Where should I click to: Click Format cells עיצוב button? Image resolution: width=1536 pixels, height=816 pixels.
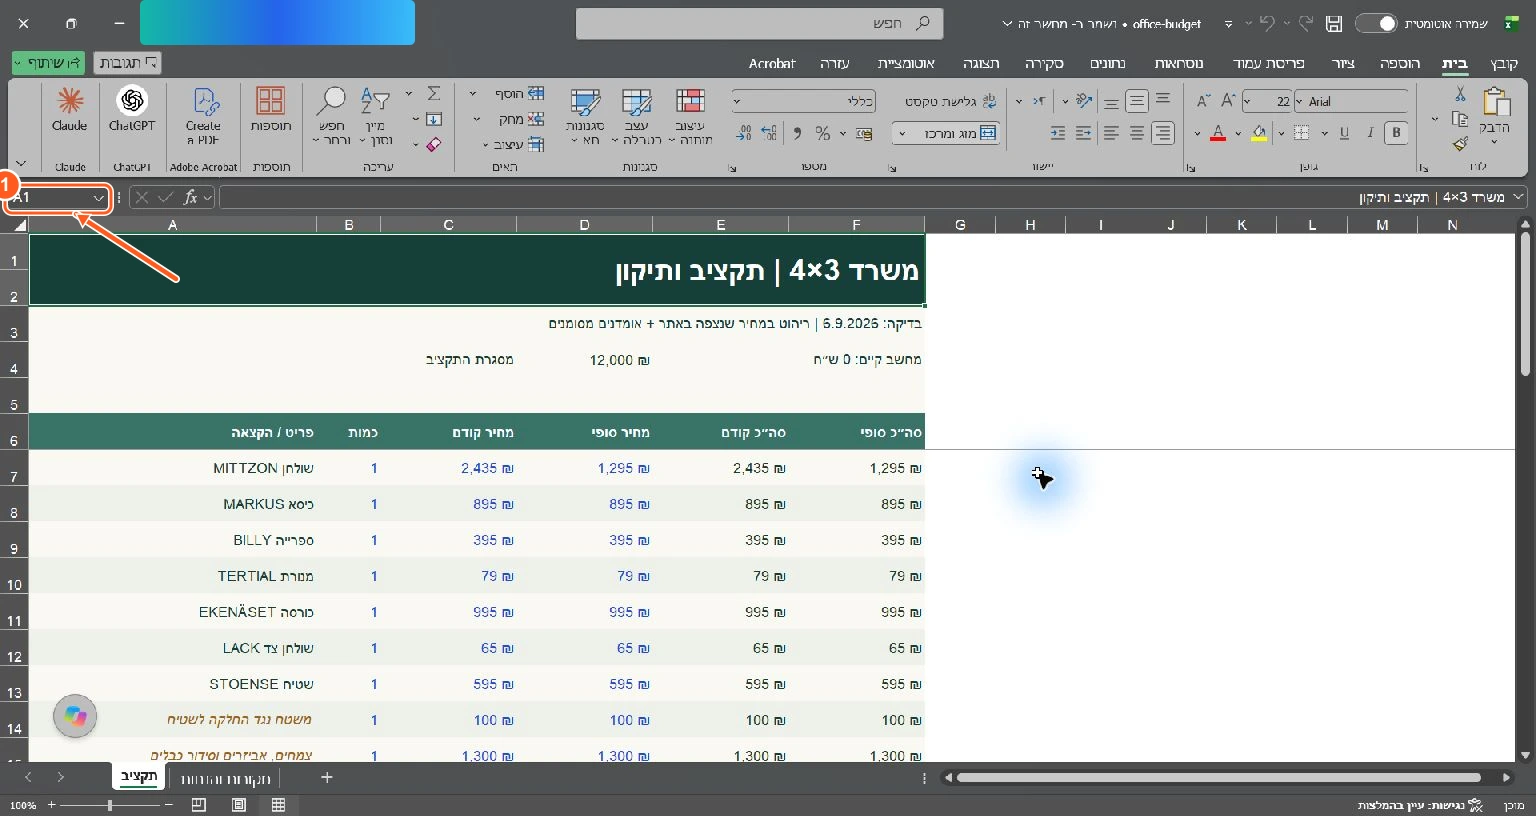click(x=518, y=145)
